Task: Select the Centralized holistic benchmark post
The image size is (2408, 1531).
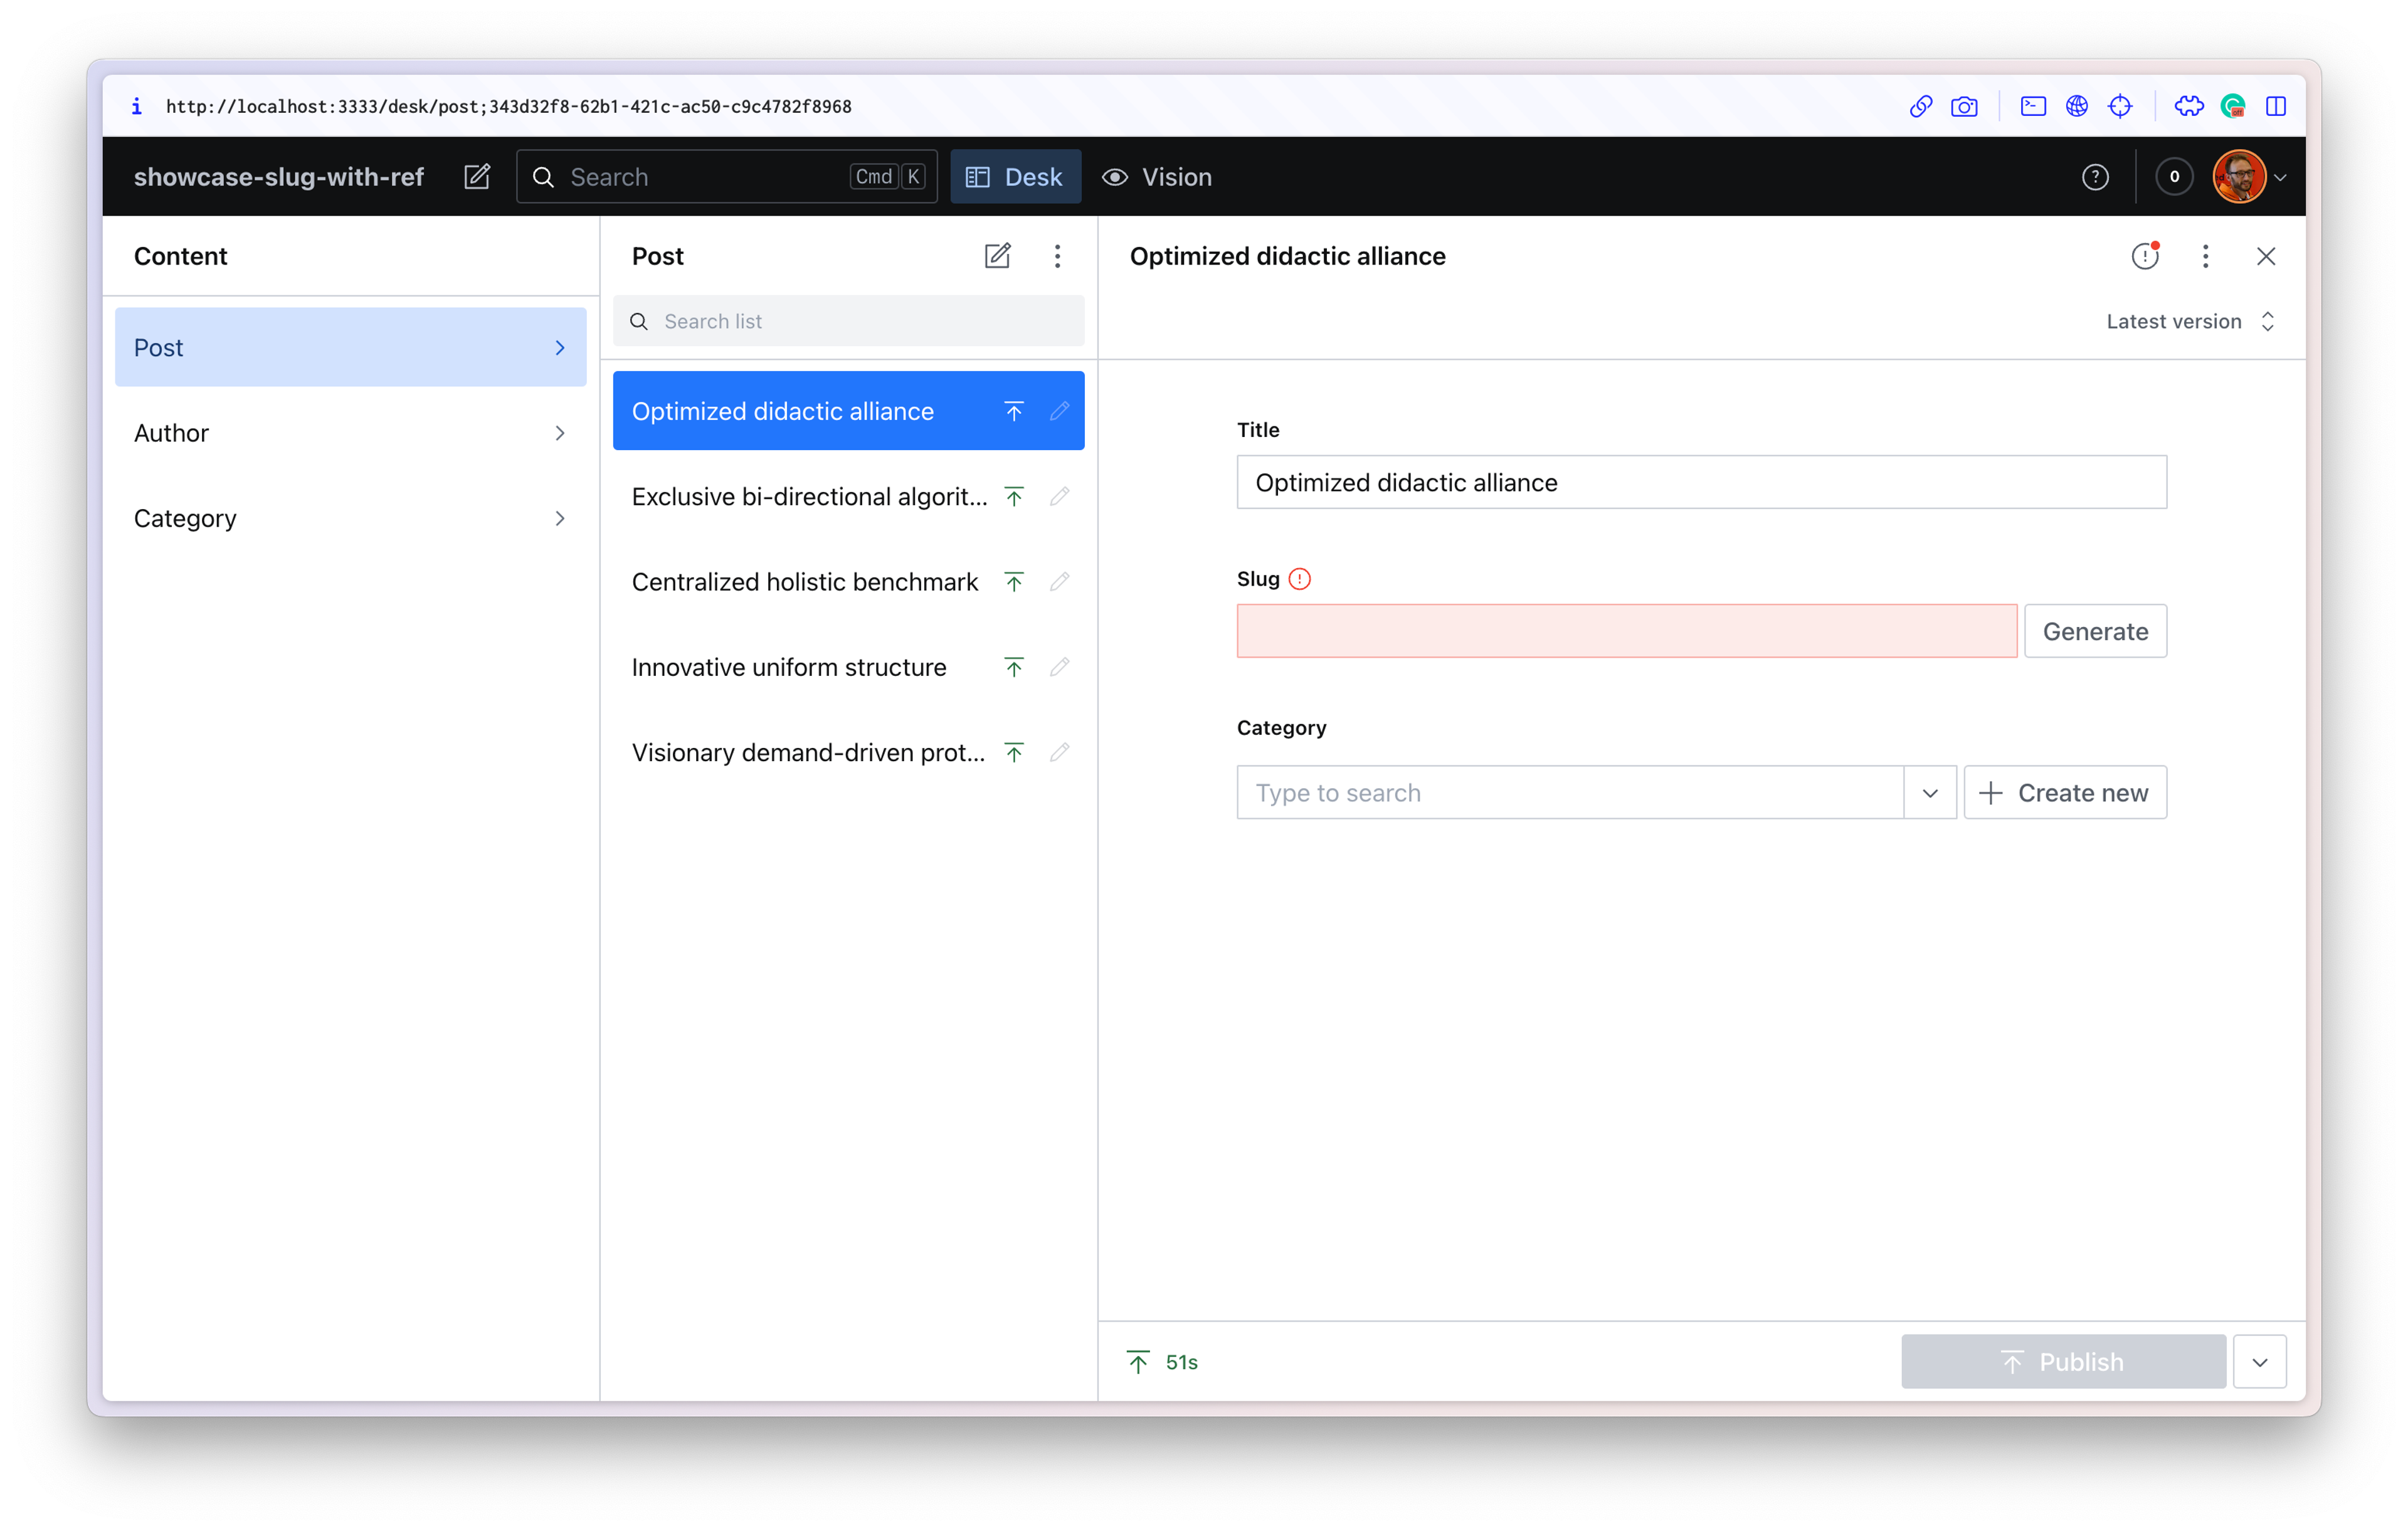Action: point(804,582)
